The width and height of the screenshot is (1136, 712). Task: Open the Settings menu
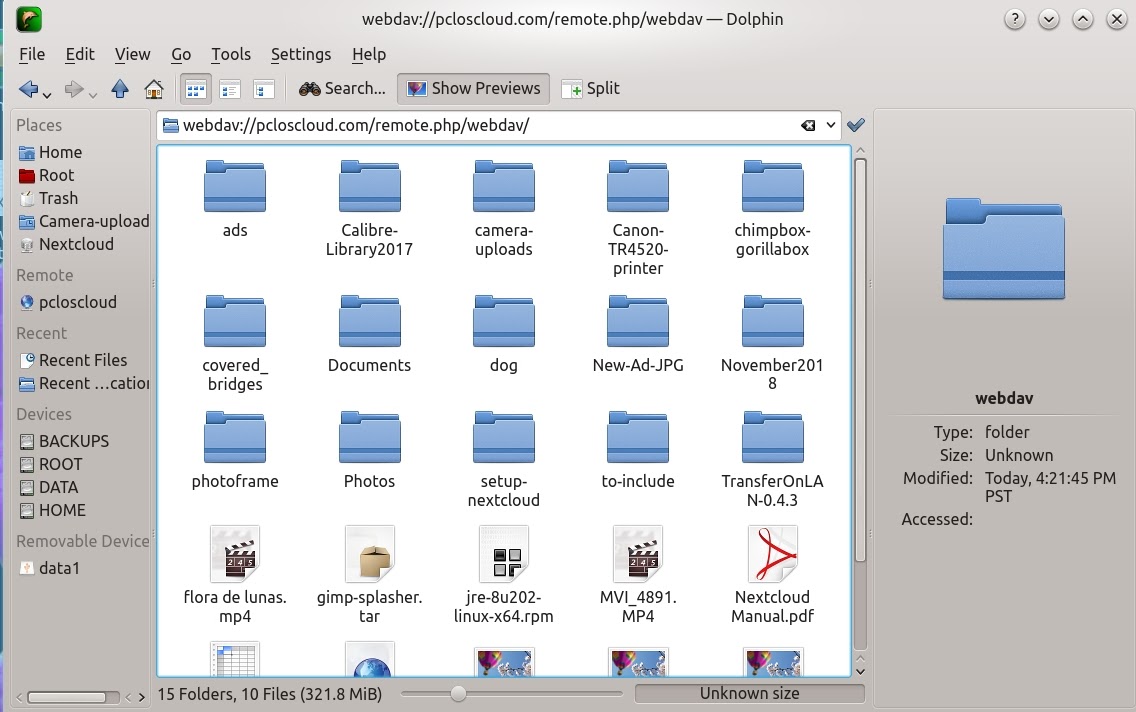click(x=301, y=54)
